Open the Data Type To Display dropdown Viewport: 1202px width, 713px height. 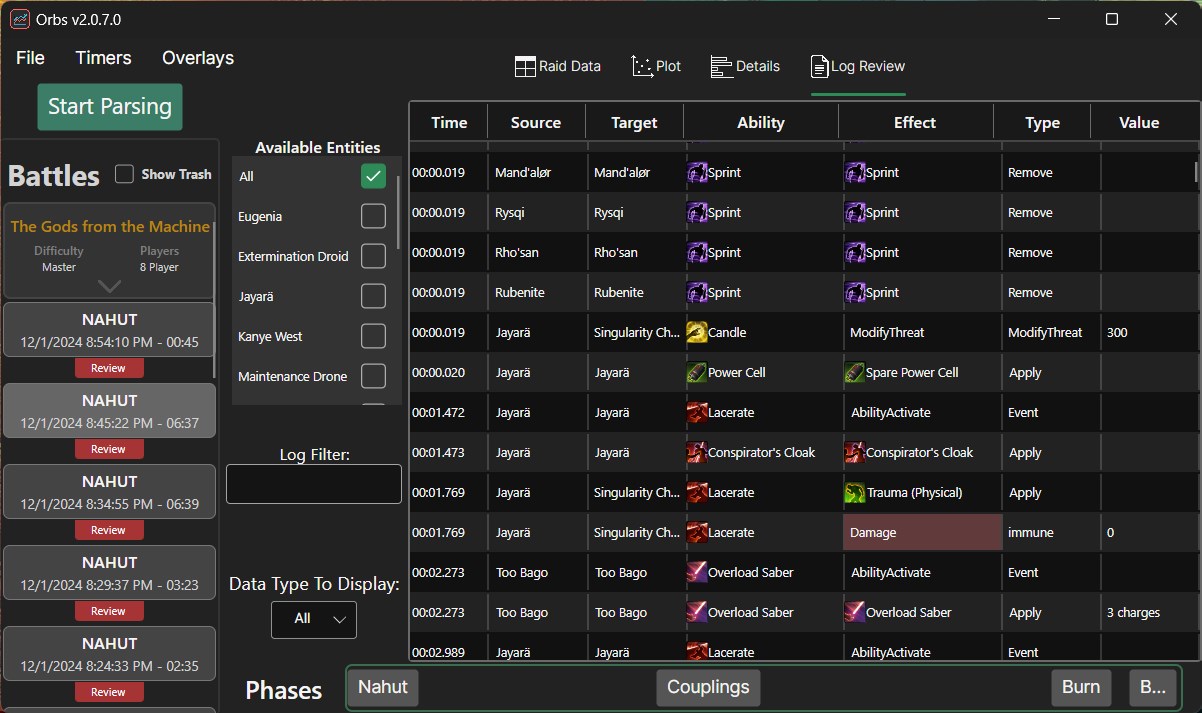pyautogui.click(x=314, y=619)
